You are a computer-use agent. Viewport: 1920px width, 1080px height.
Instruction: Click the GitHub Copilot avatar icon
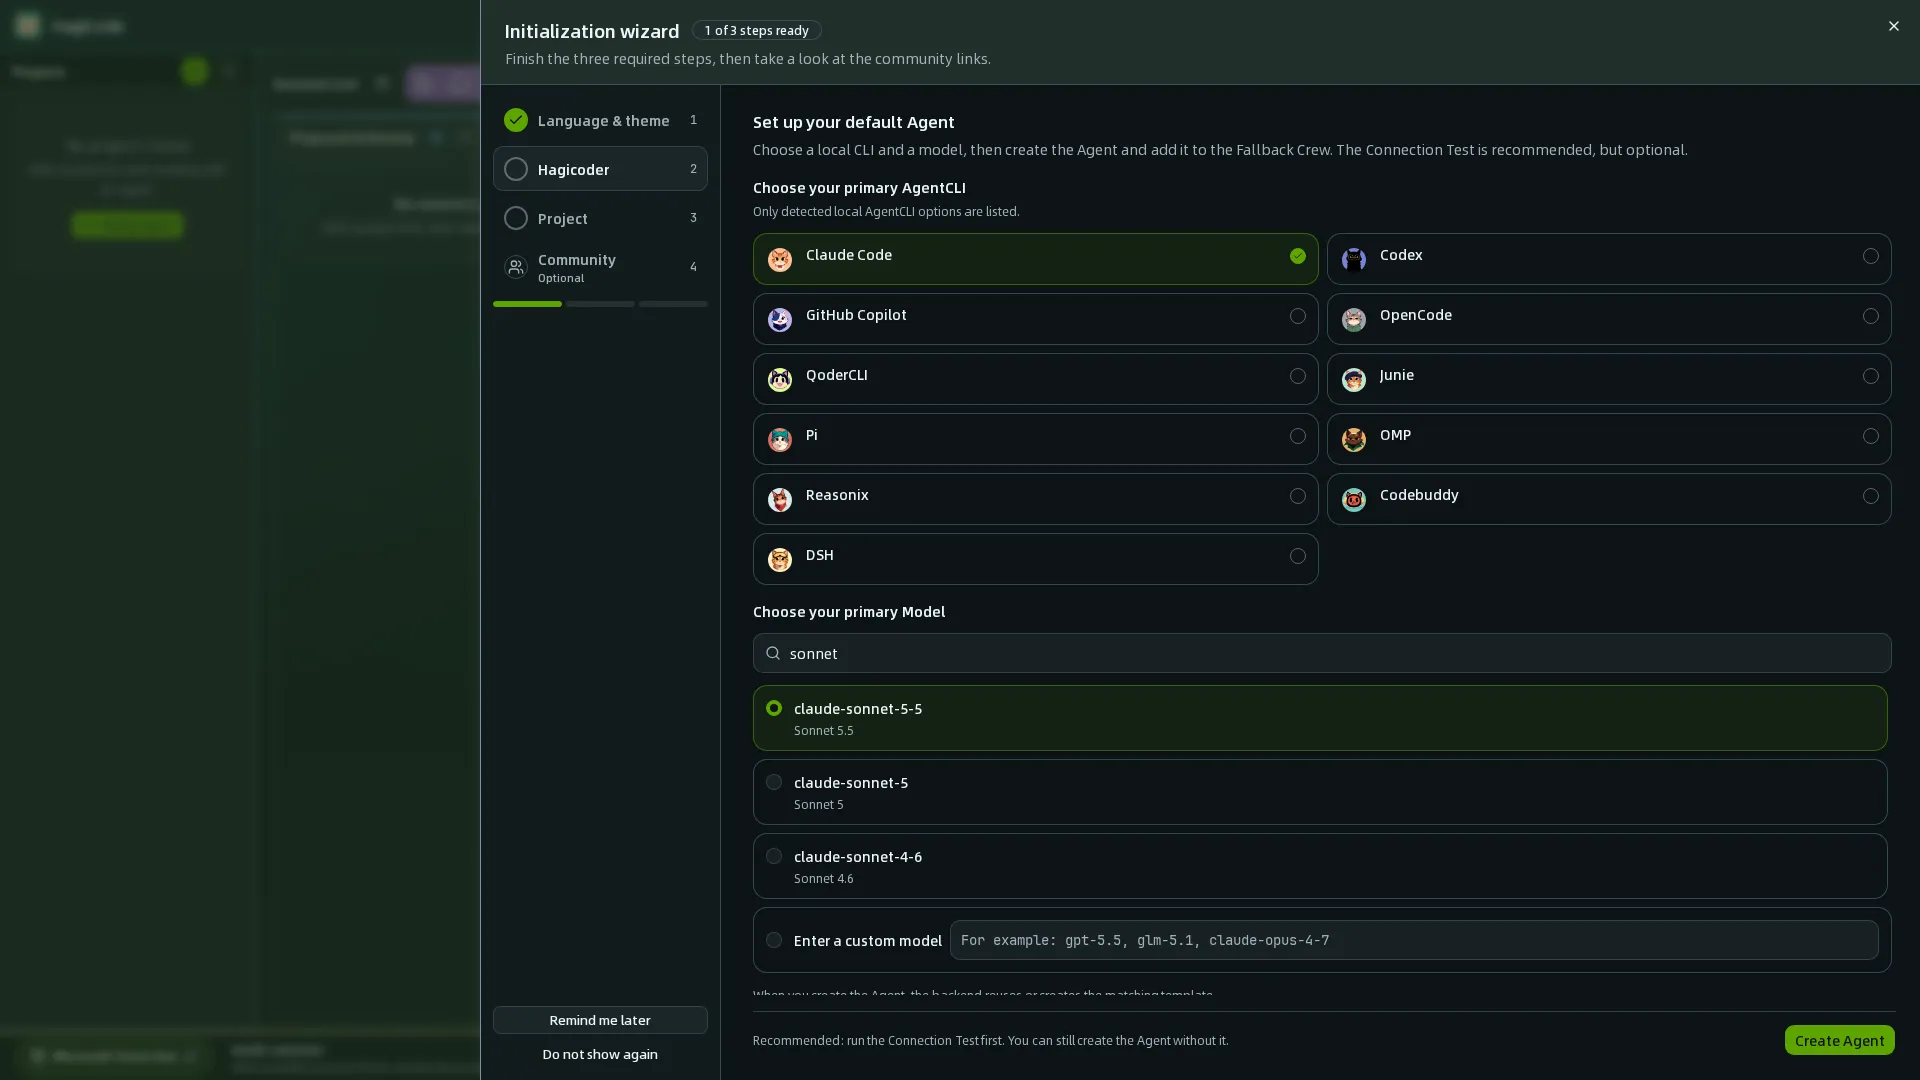[779, 319]
